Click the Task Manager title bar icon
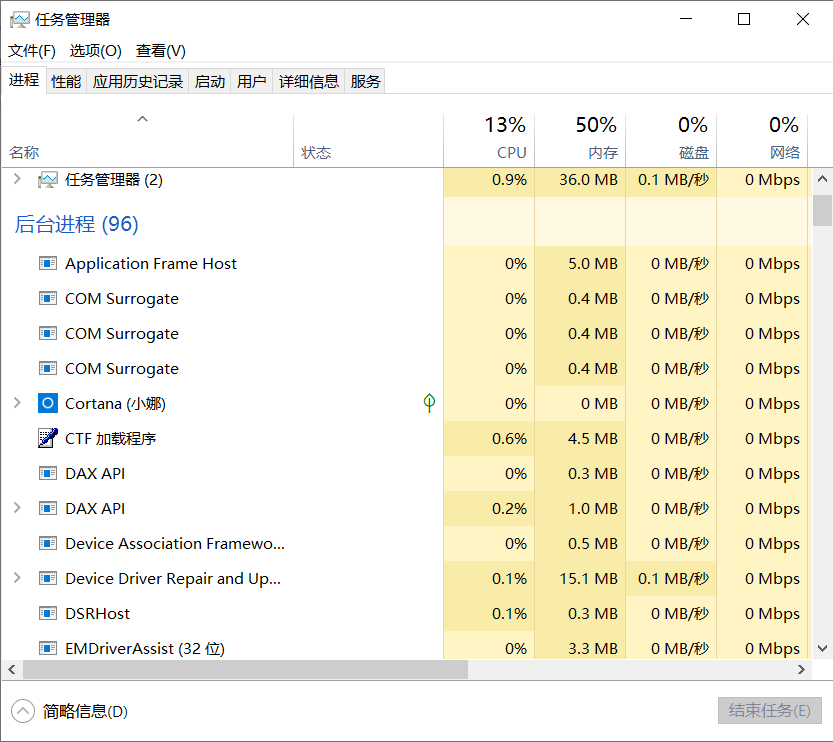Image resolution: width=833 pixels, height=742 pixels. (x=20, y=20)
